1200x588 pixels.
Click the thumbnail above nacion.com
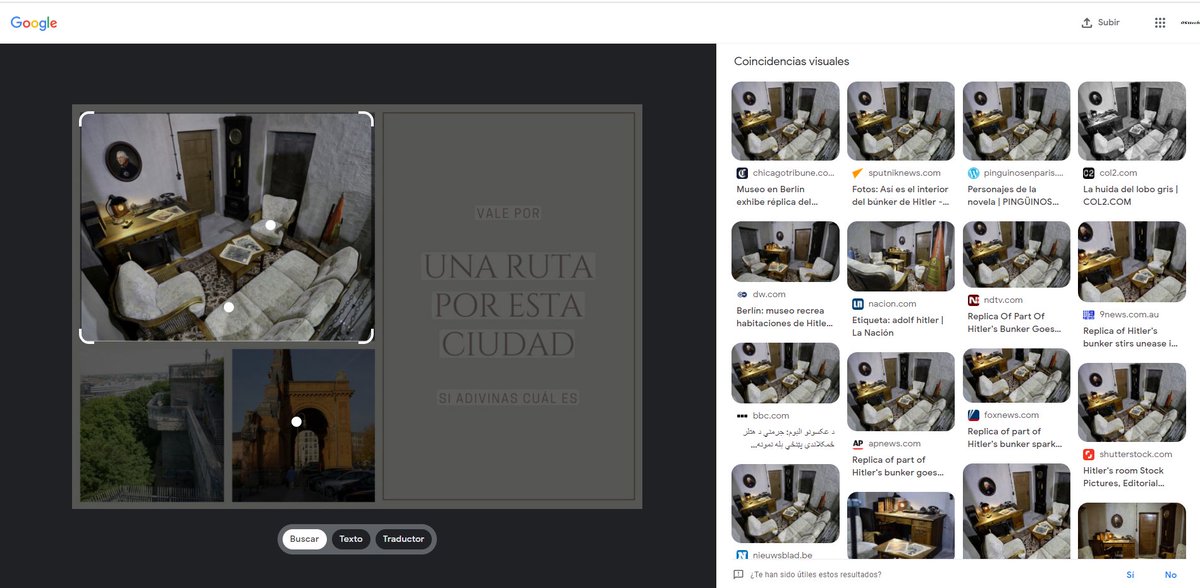tap(900, 256)
